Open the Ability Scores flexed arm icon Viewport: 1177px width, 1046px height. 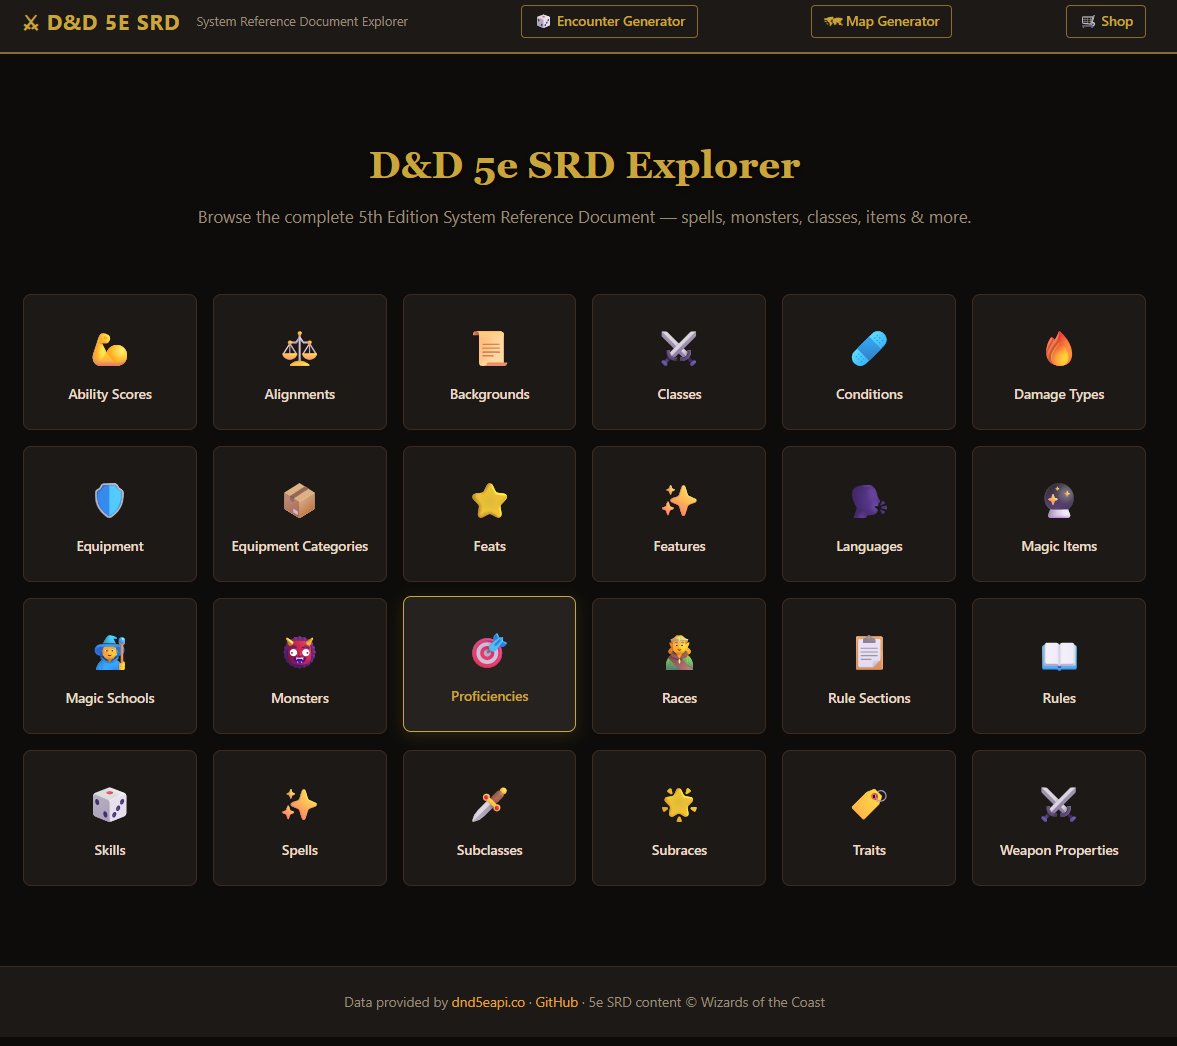[x=110, y=349]
